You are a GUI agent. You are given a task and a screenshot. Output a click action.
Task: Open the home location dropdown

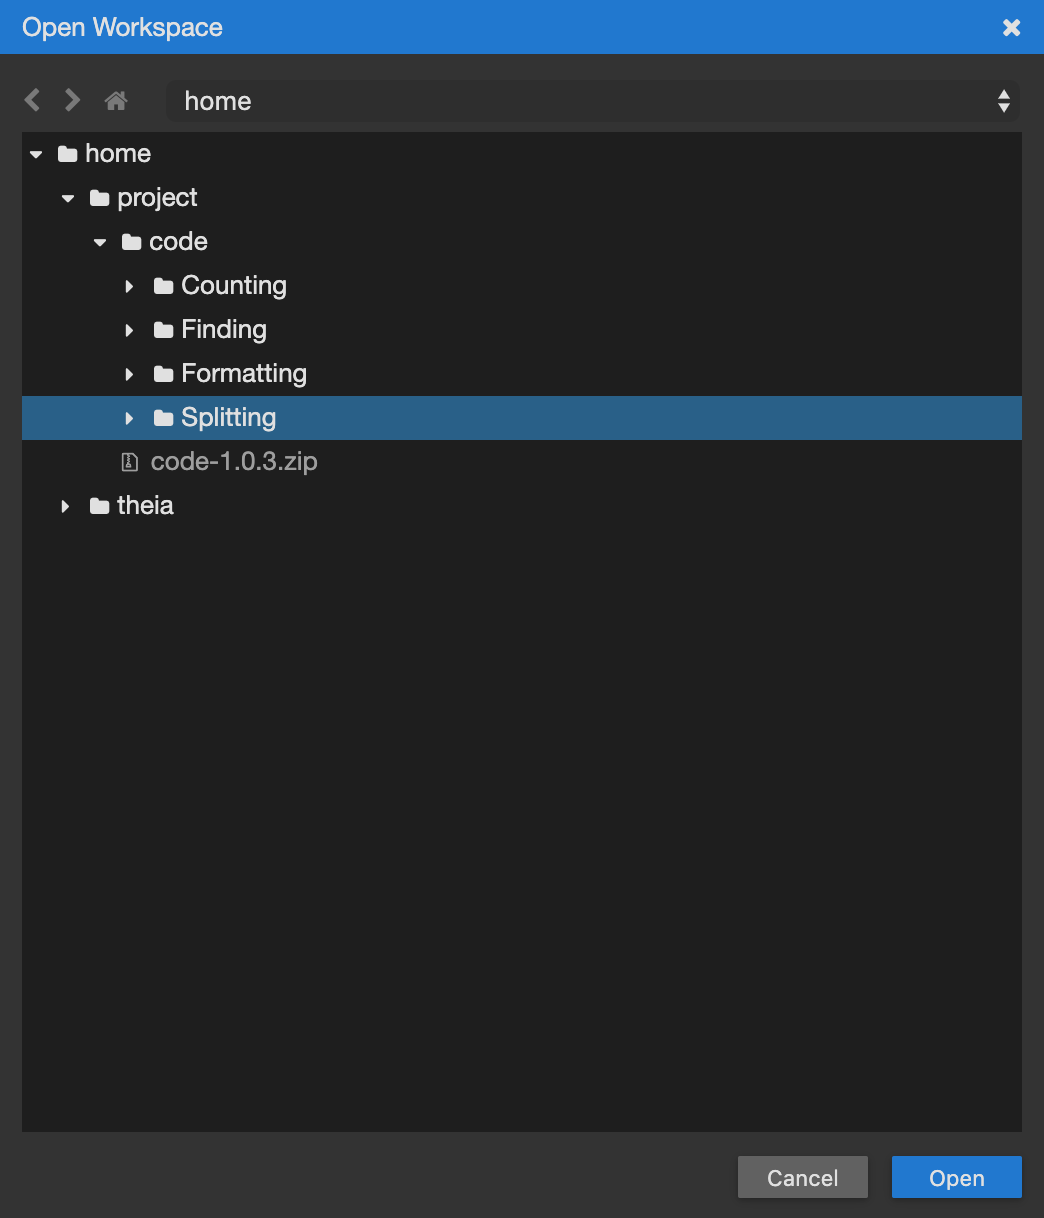[593, 101]
